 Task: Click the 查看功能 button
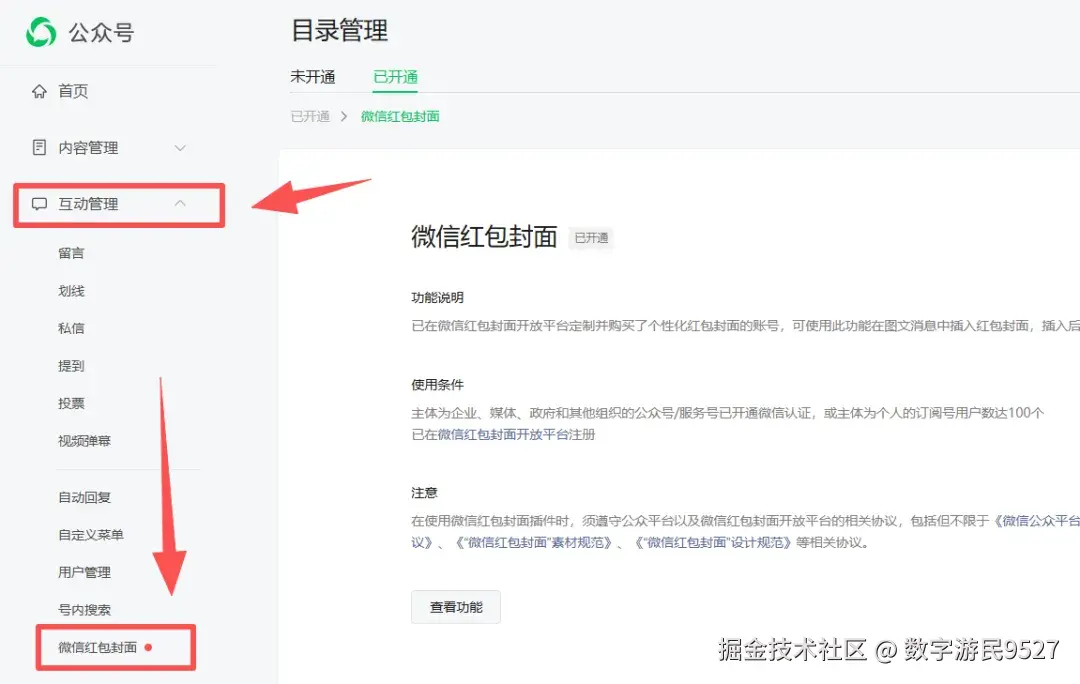click(x=455, y=606)
